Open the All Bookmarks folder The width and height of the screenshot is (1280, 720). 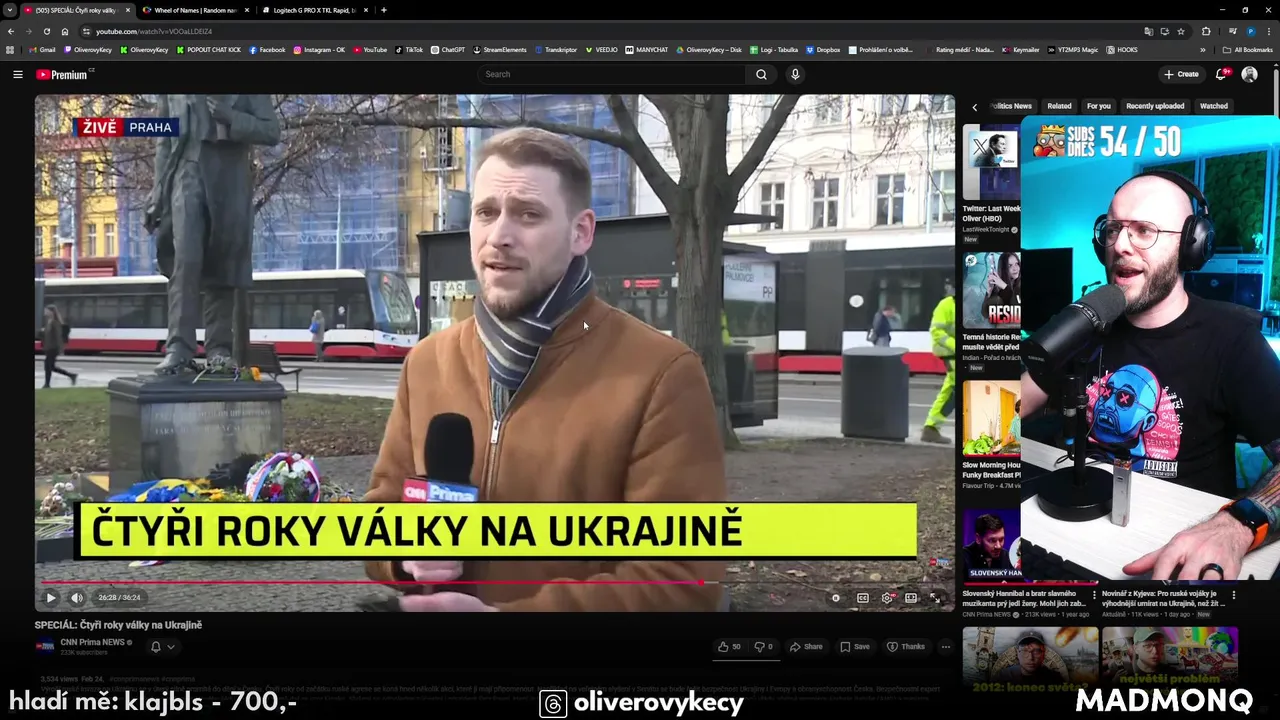pyautogui.click(x=1247, y=49)
